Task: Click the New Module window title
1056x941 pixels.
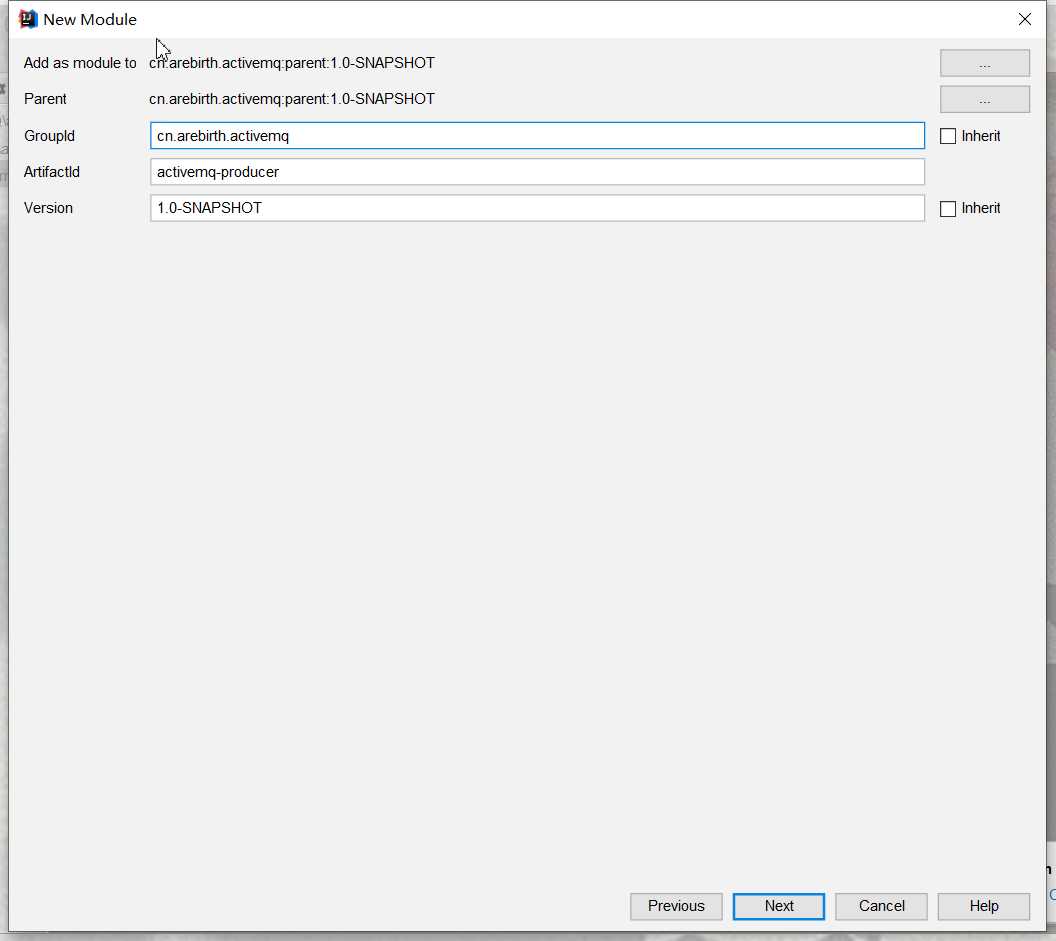Action: point(90,20)
